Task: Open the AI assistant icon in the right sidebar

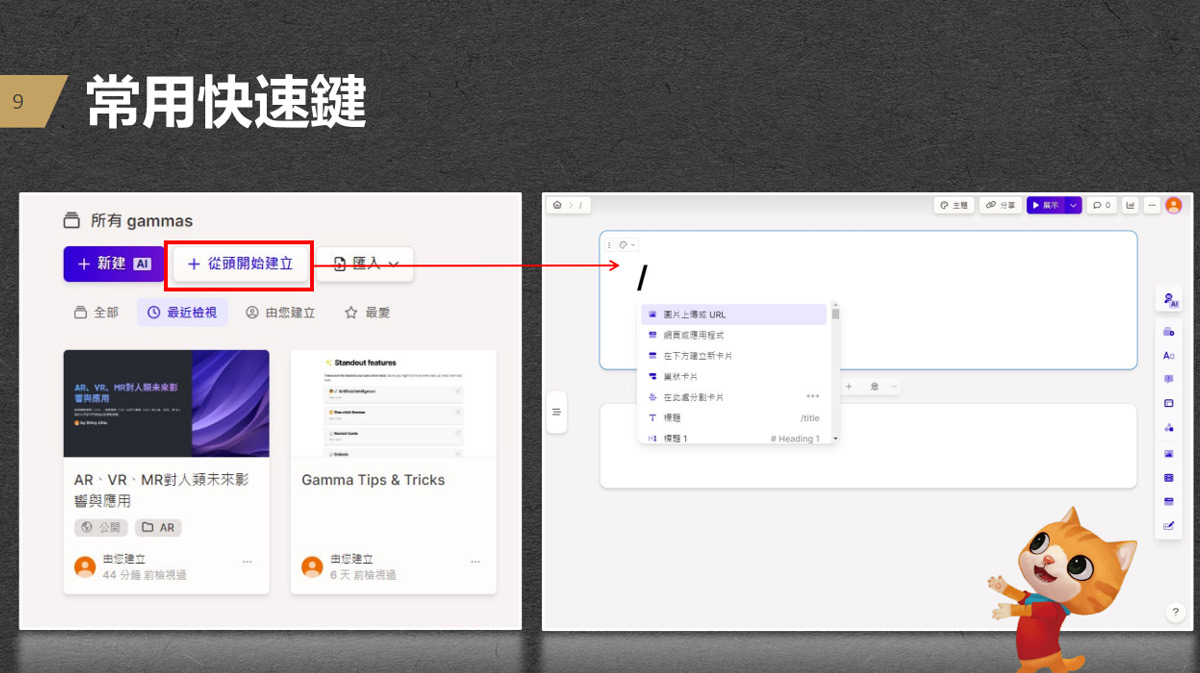Action: pyautogui.click(x=1168, y=299)
